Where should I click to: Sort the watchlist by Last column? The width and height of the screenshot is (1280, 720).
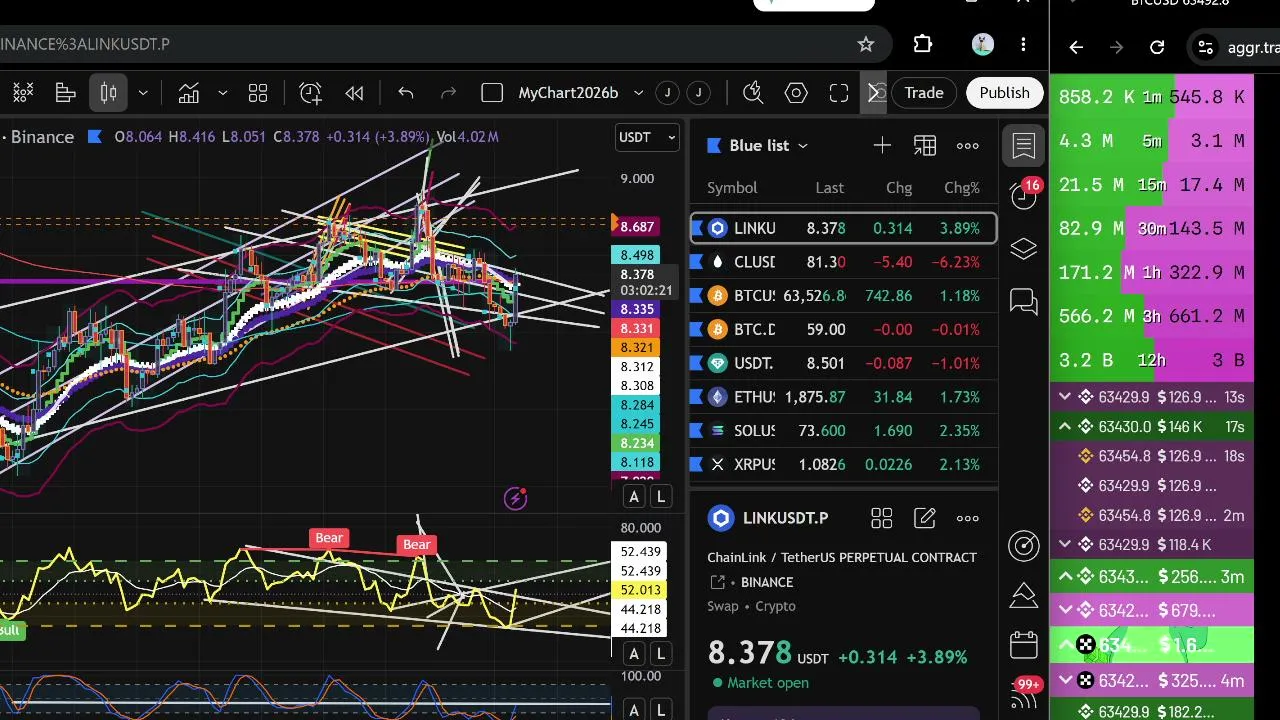pos(829,188)
